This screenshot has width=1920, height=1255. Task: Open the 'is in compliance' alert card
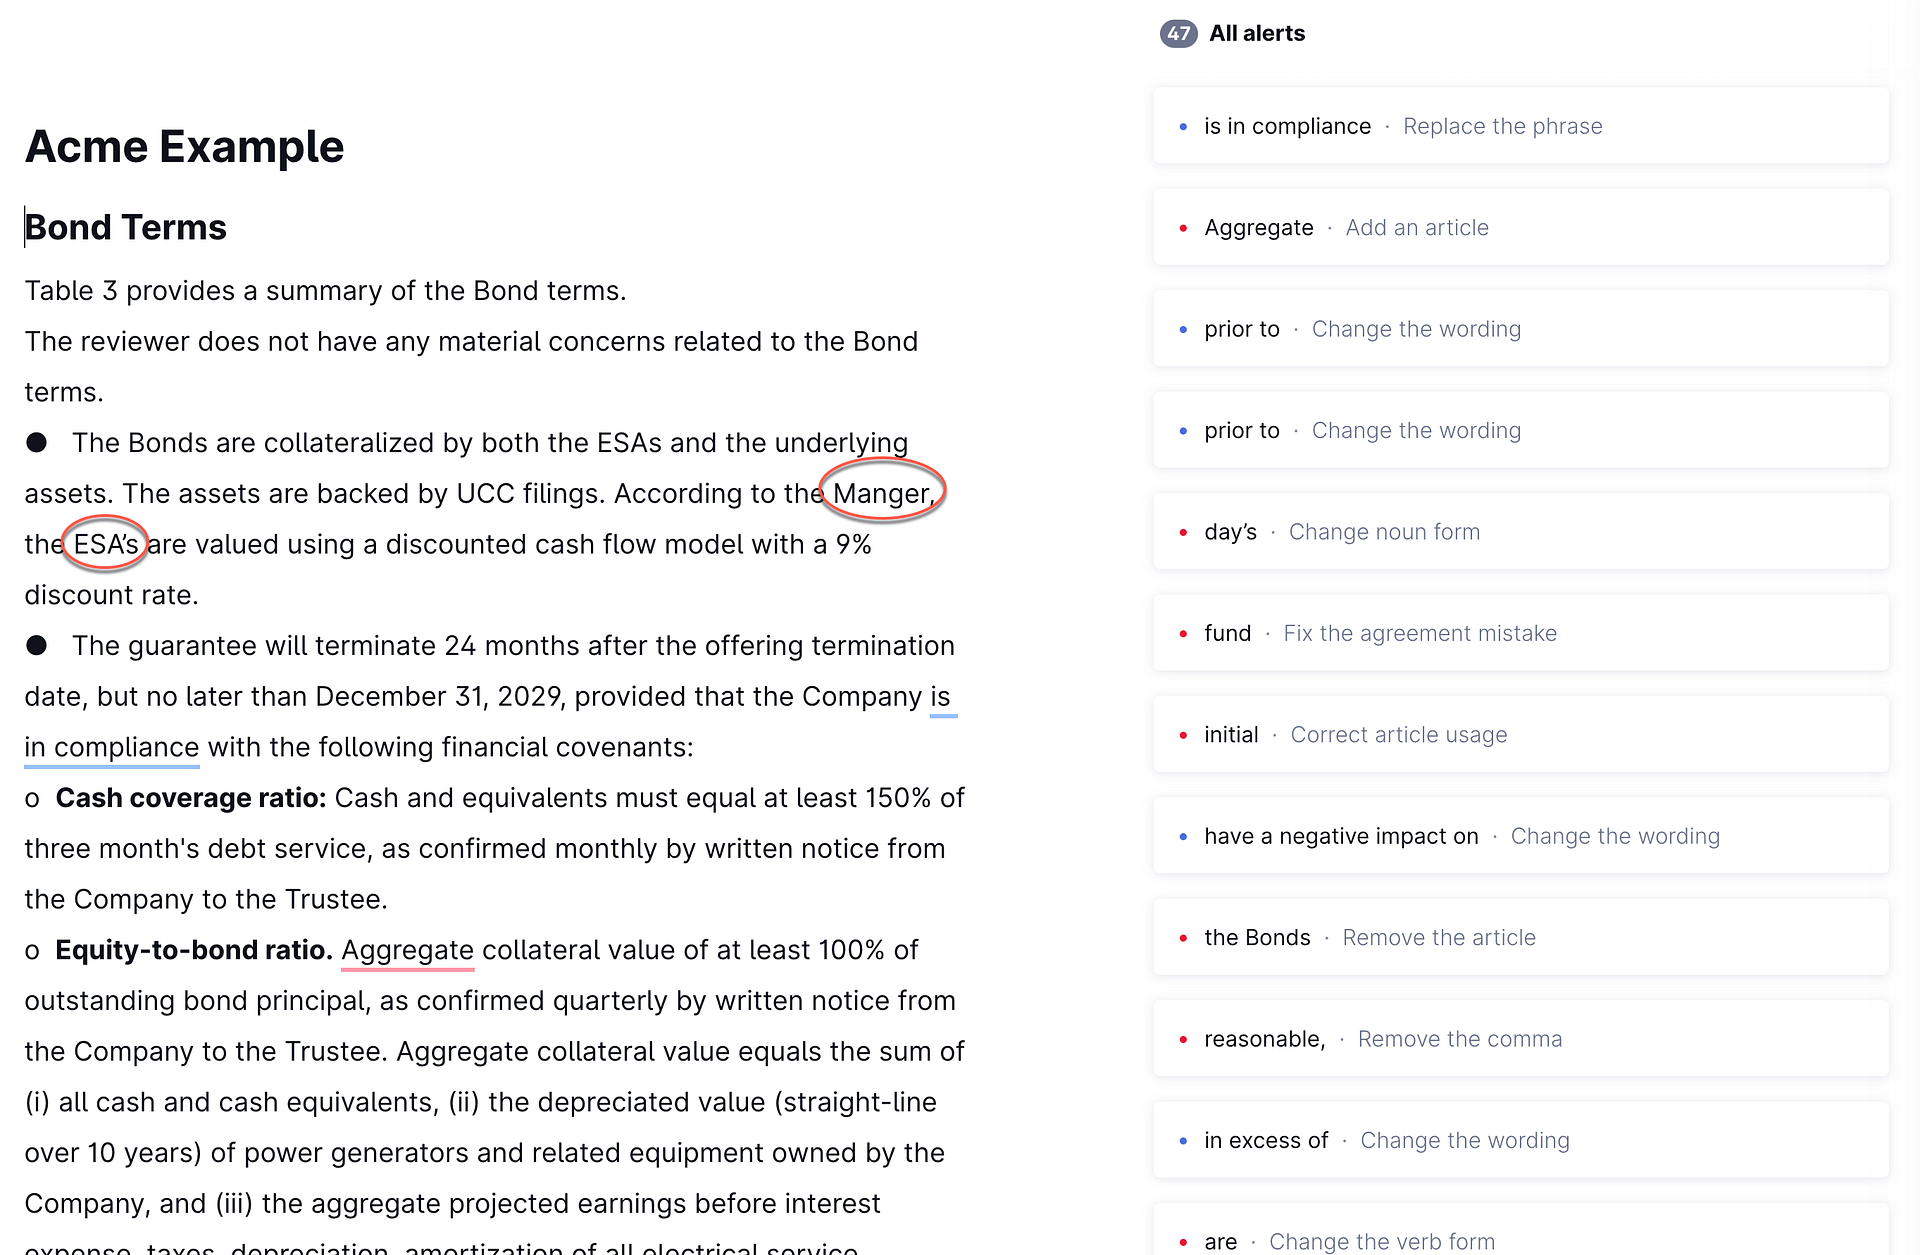(x=1521, y=126)
